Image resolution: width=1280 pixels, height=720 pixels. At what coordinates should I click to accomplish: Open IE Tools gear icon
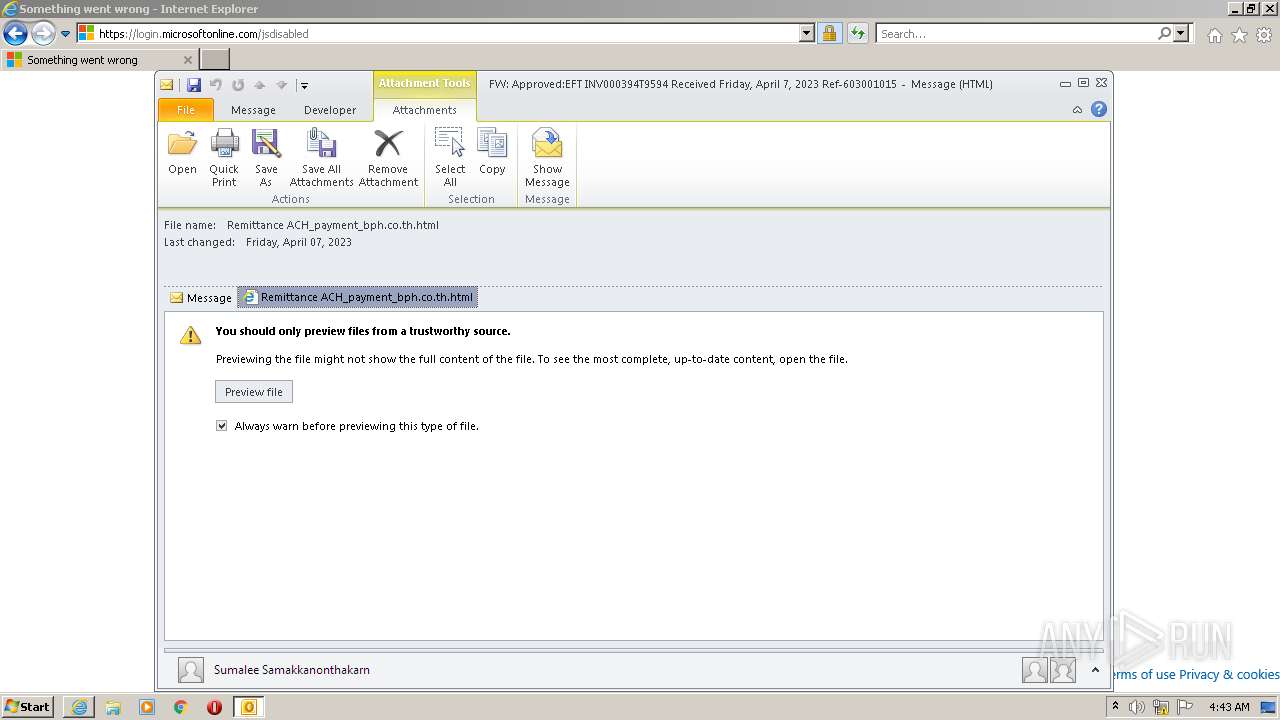click(1264, 35)
